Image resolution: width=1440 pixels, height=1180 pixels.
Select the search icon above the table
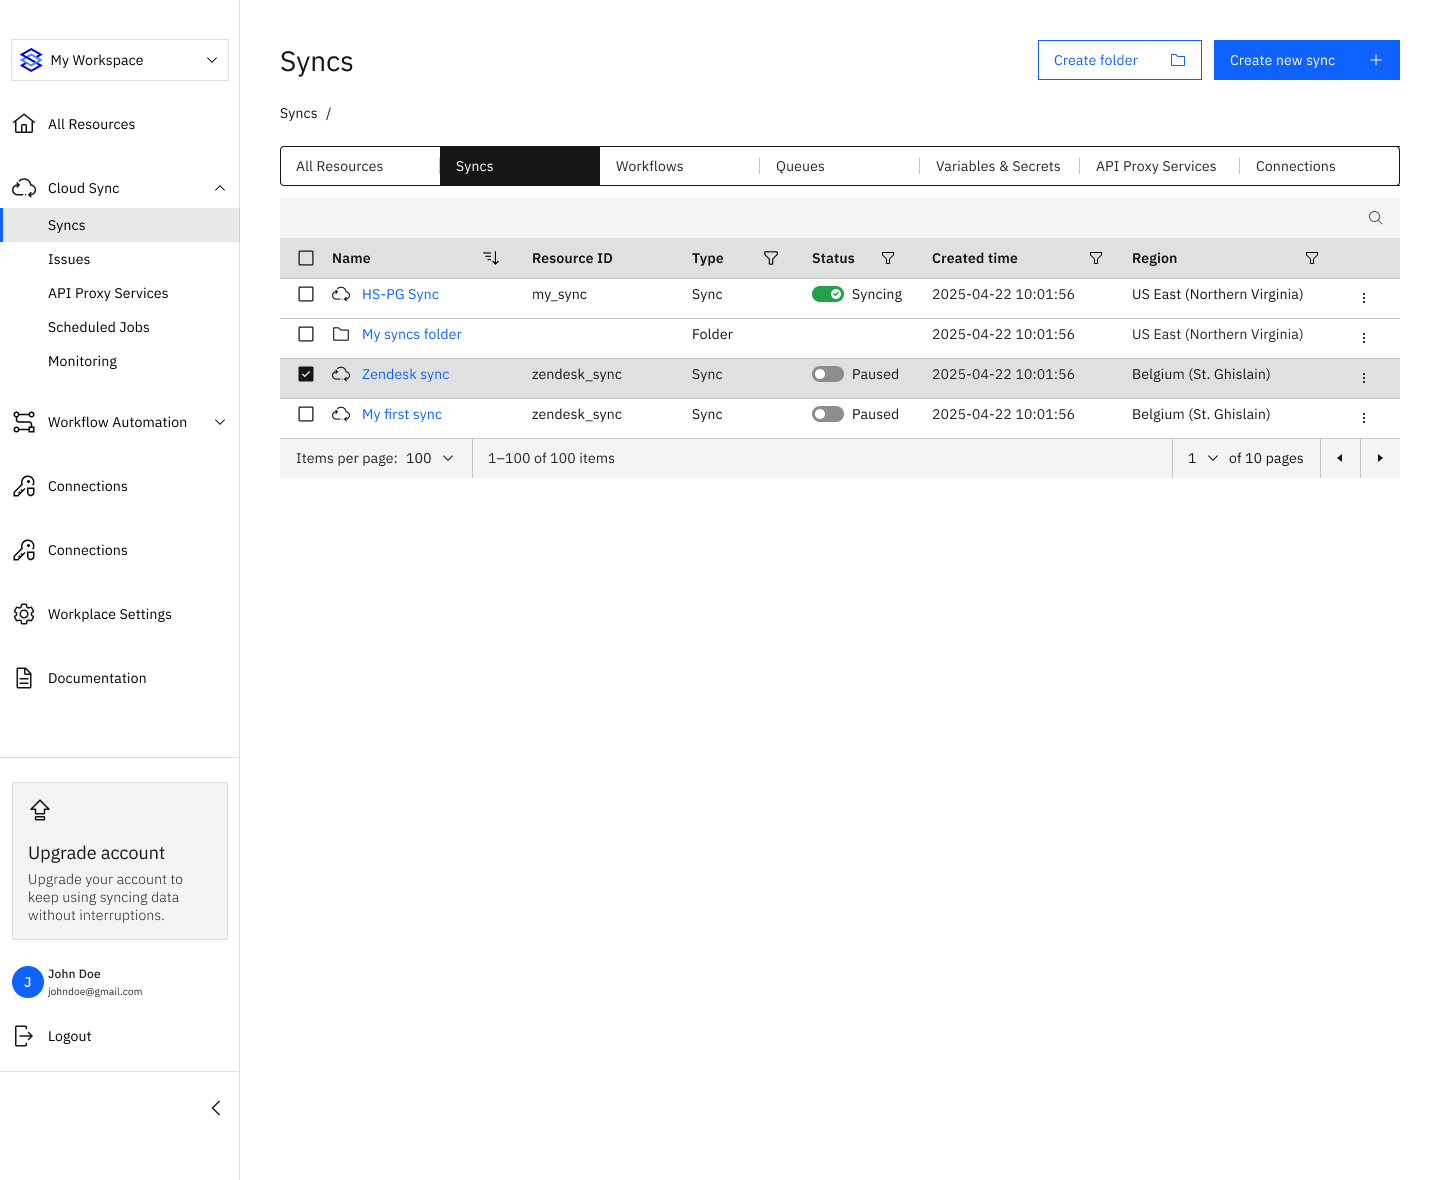click(x=1375, y=217)
